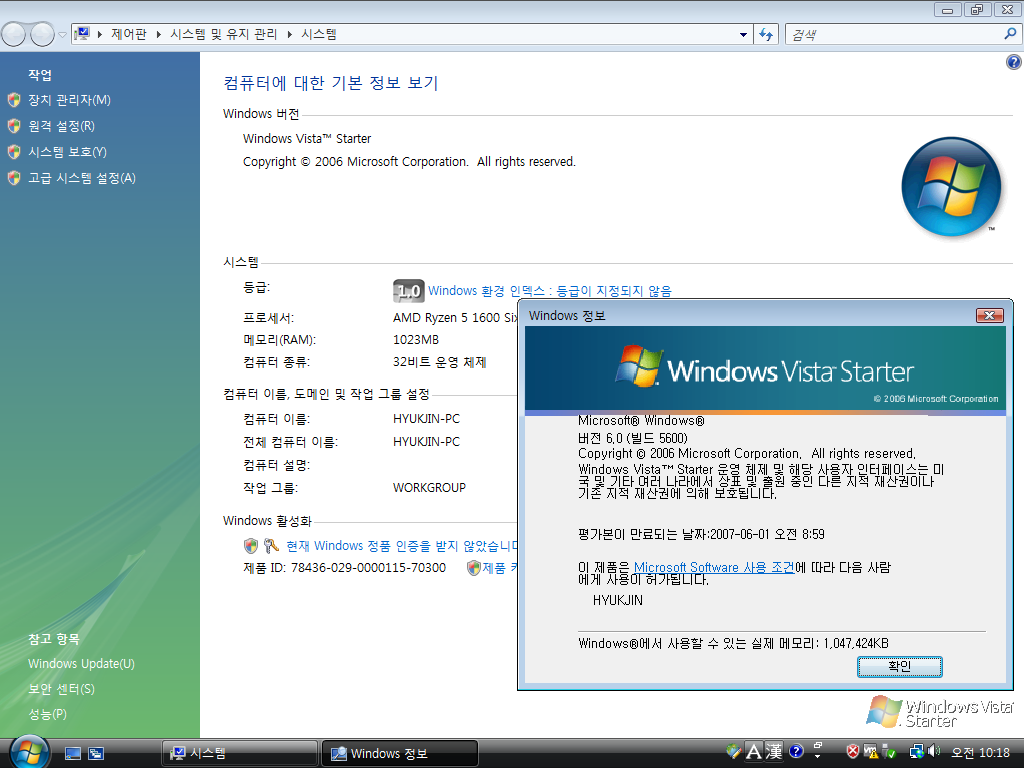Click the Windows 환경 인덱스 rating link
The height and width of the screenshot is (768, 1024).
pos(549,291)
